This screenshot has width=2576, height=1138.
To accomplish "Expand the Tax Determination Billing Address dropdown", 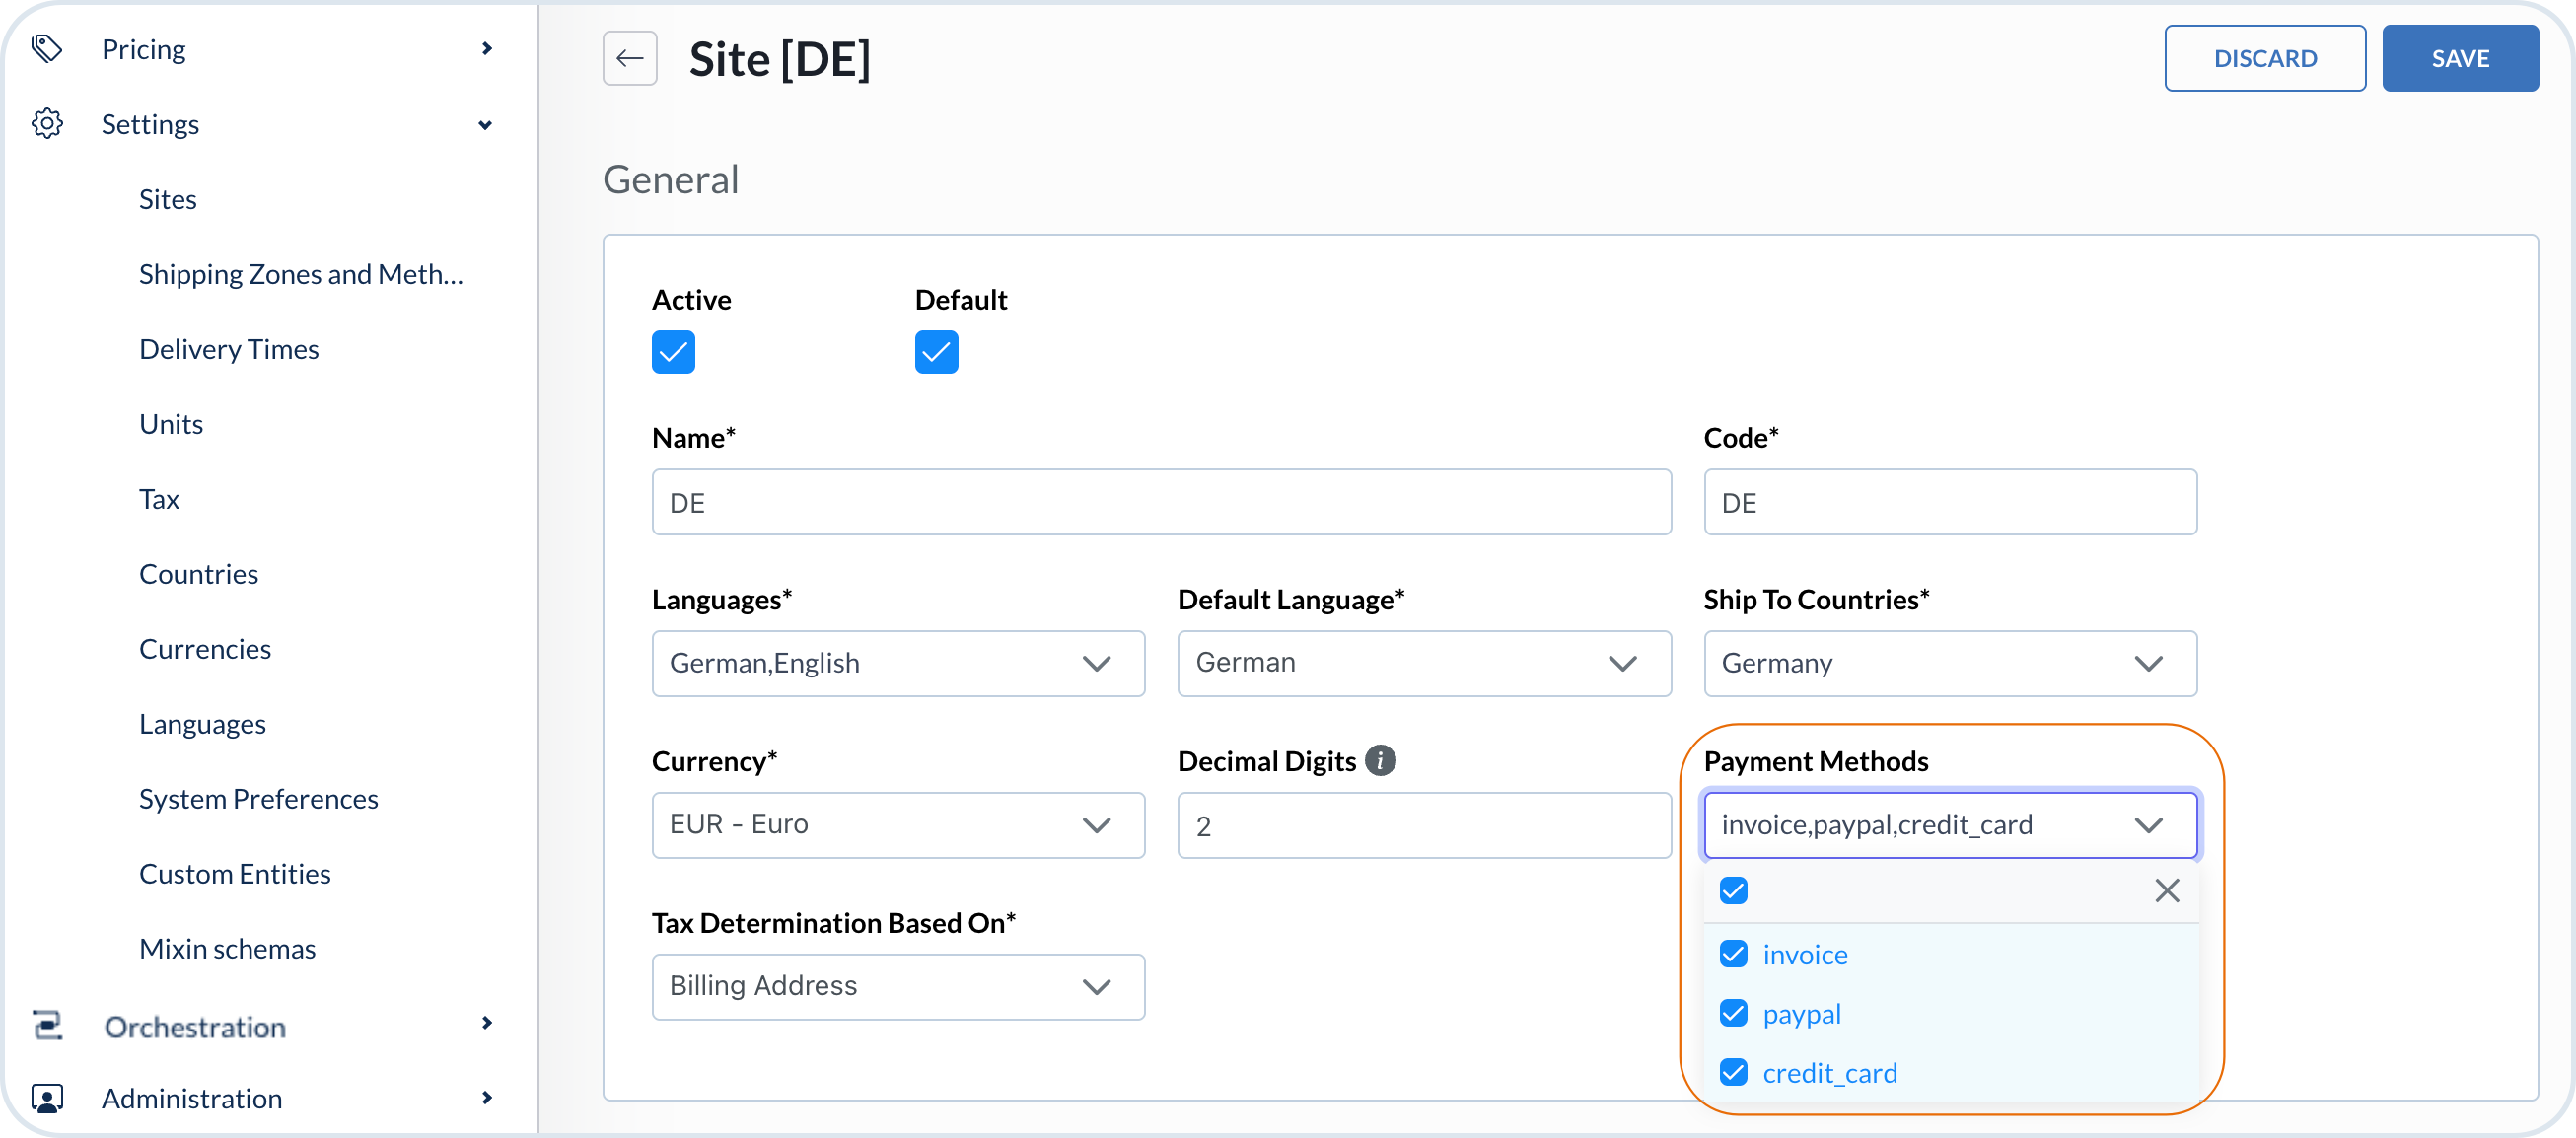I will click(x=897, y=986).
